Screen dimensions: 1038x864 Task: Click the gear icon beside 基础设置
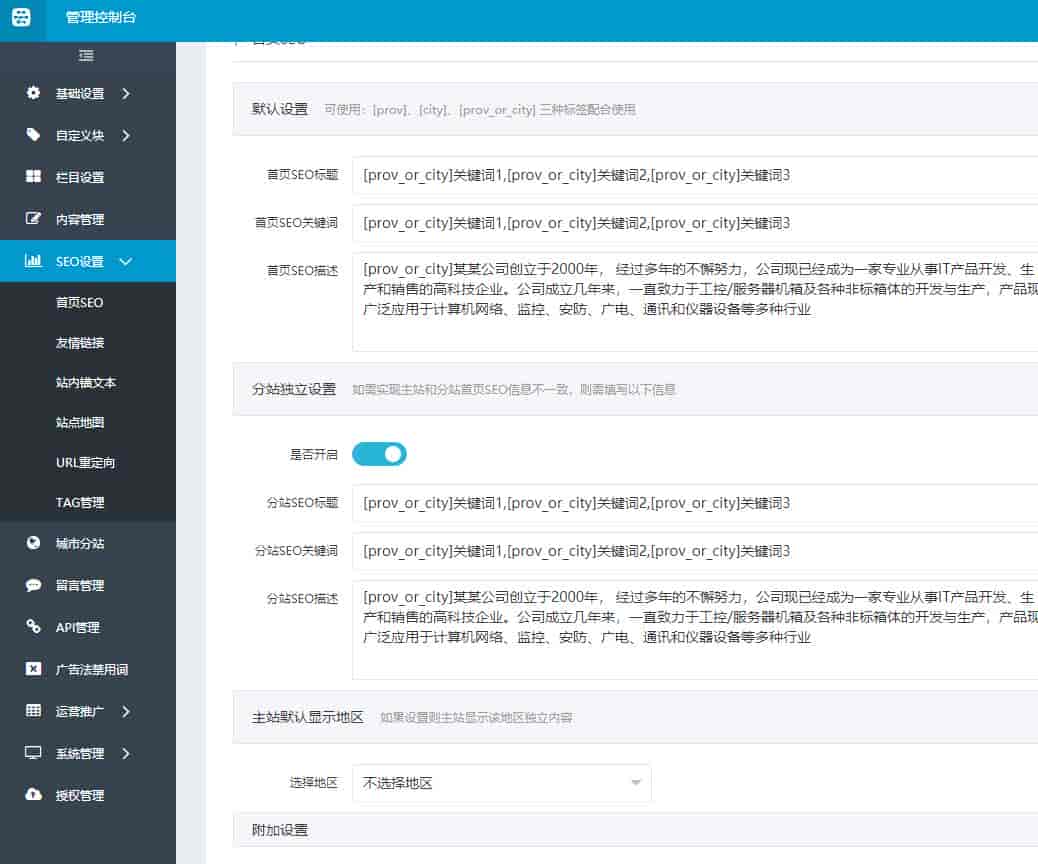point(34,93)
